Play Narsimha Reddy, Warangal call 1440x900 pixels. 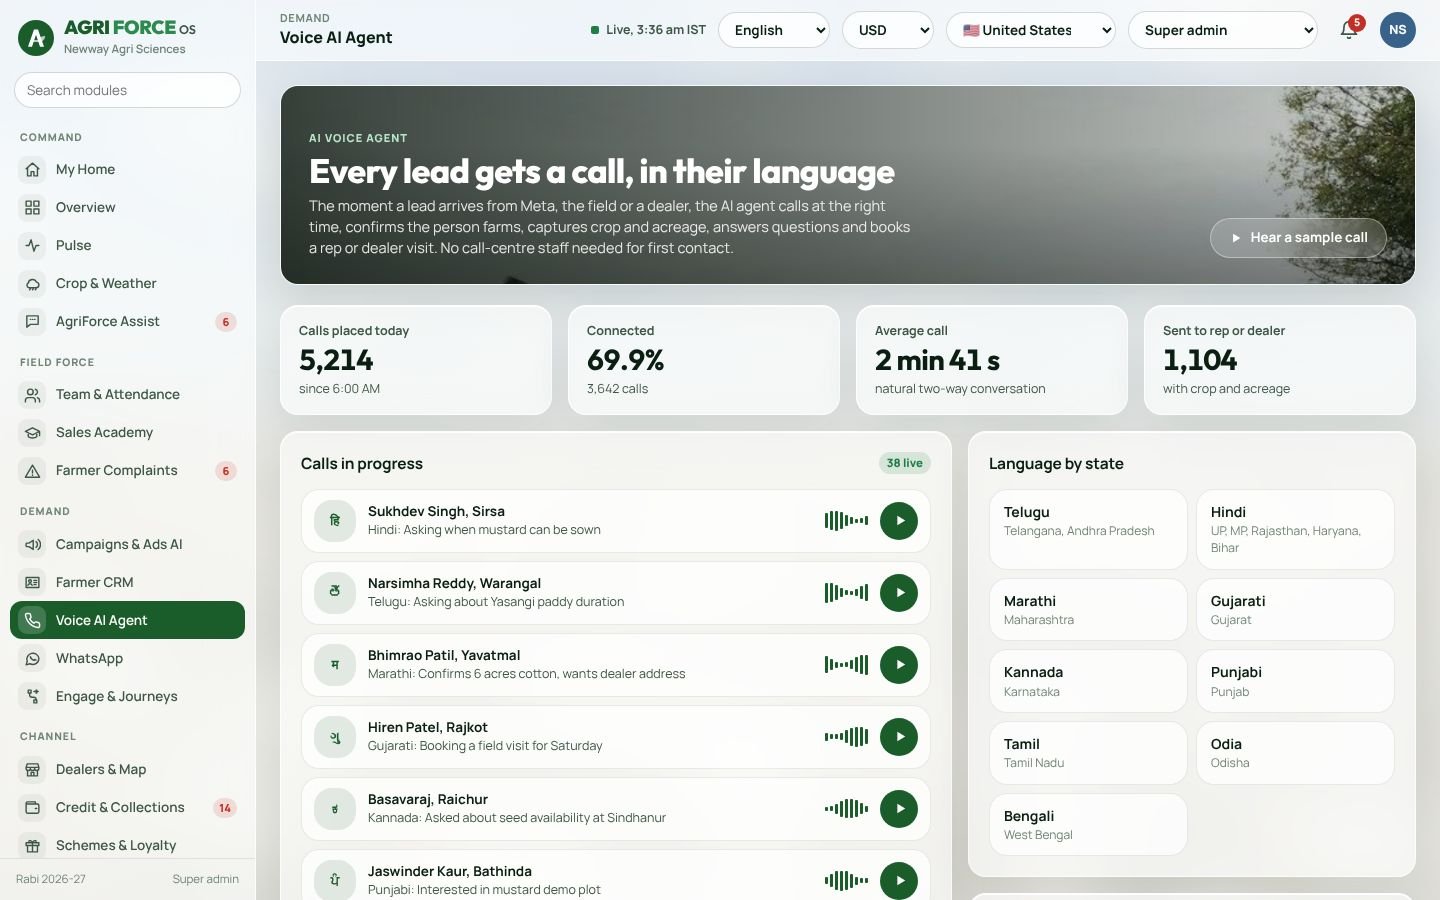pos(899,593)
